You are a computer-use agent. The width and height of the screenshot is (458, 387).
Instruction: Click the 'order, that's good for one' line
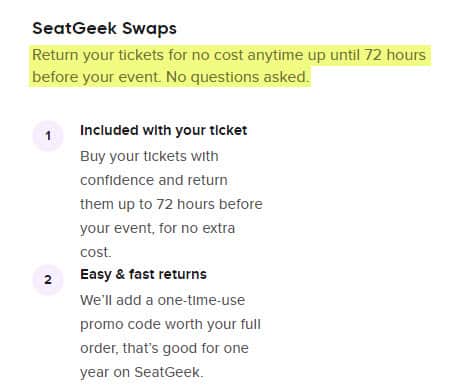pyautogui.click(x=164, y=348)
